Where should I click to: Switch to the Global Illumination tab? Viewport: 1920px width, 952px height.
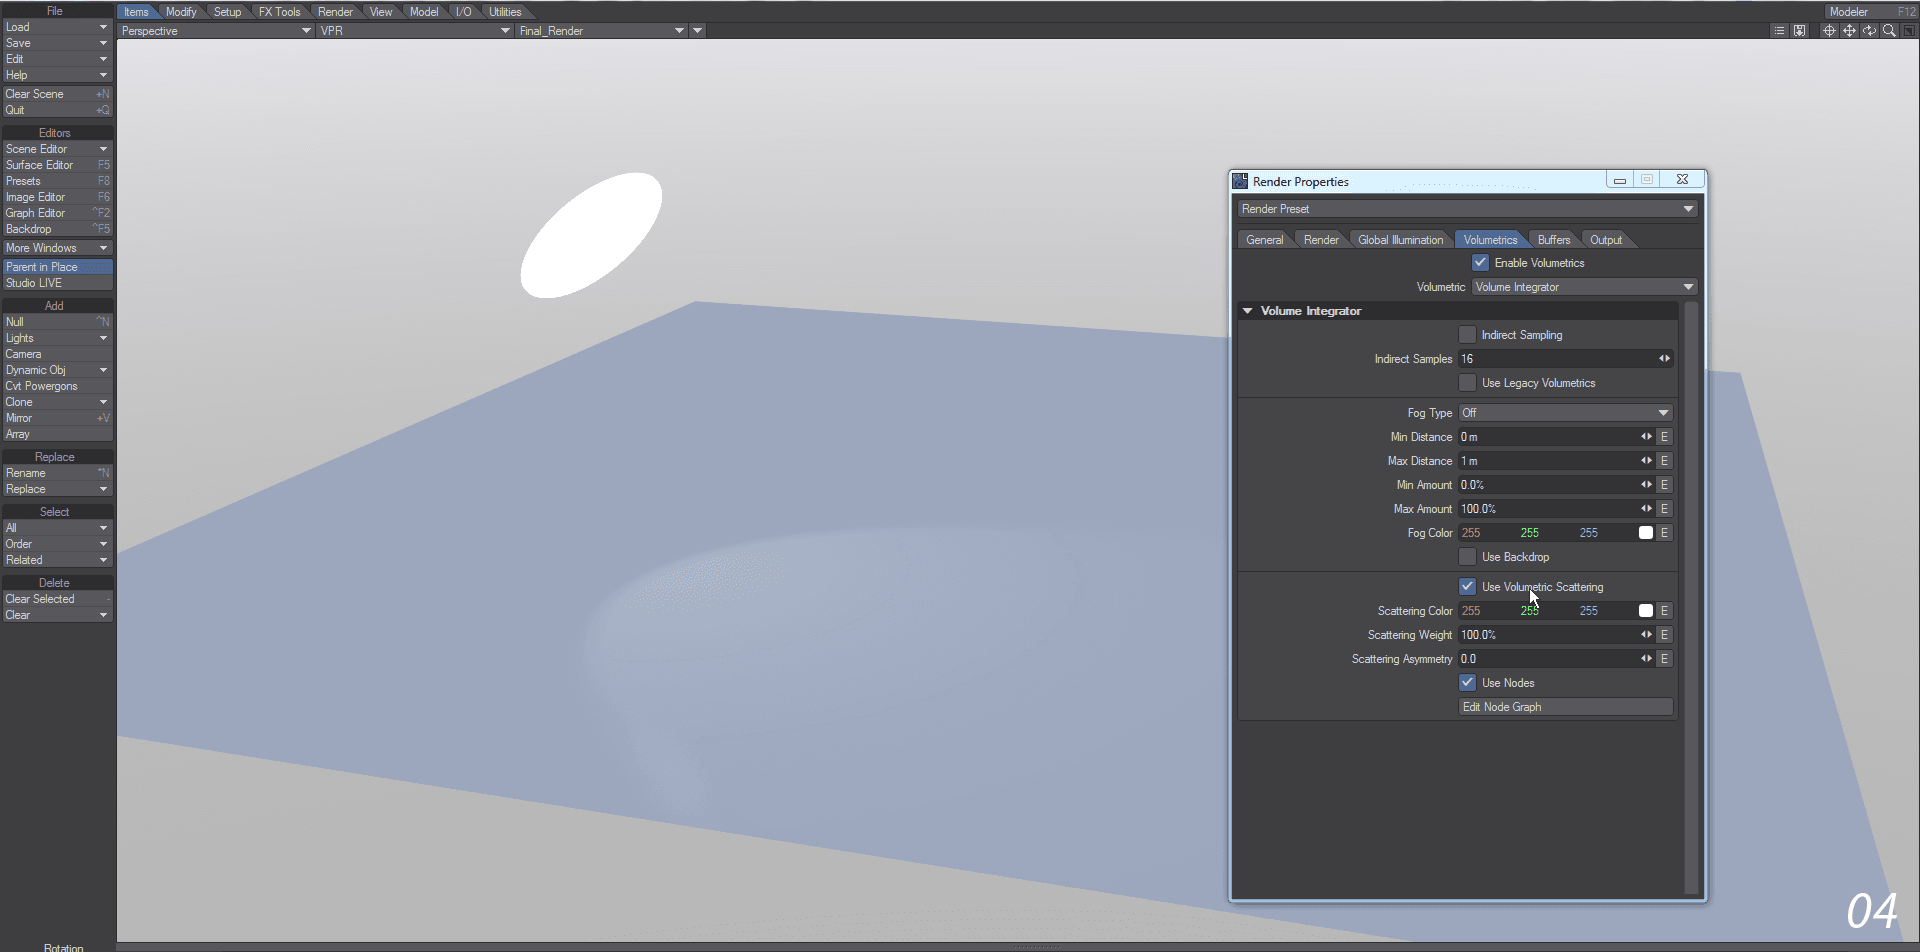tap(1400, 240)
